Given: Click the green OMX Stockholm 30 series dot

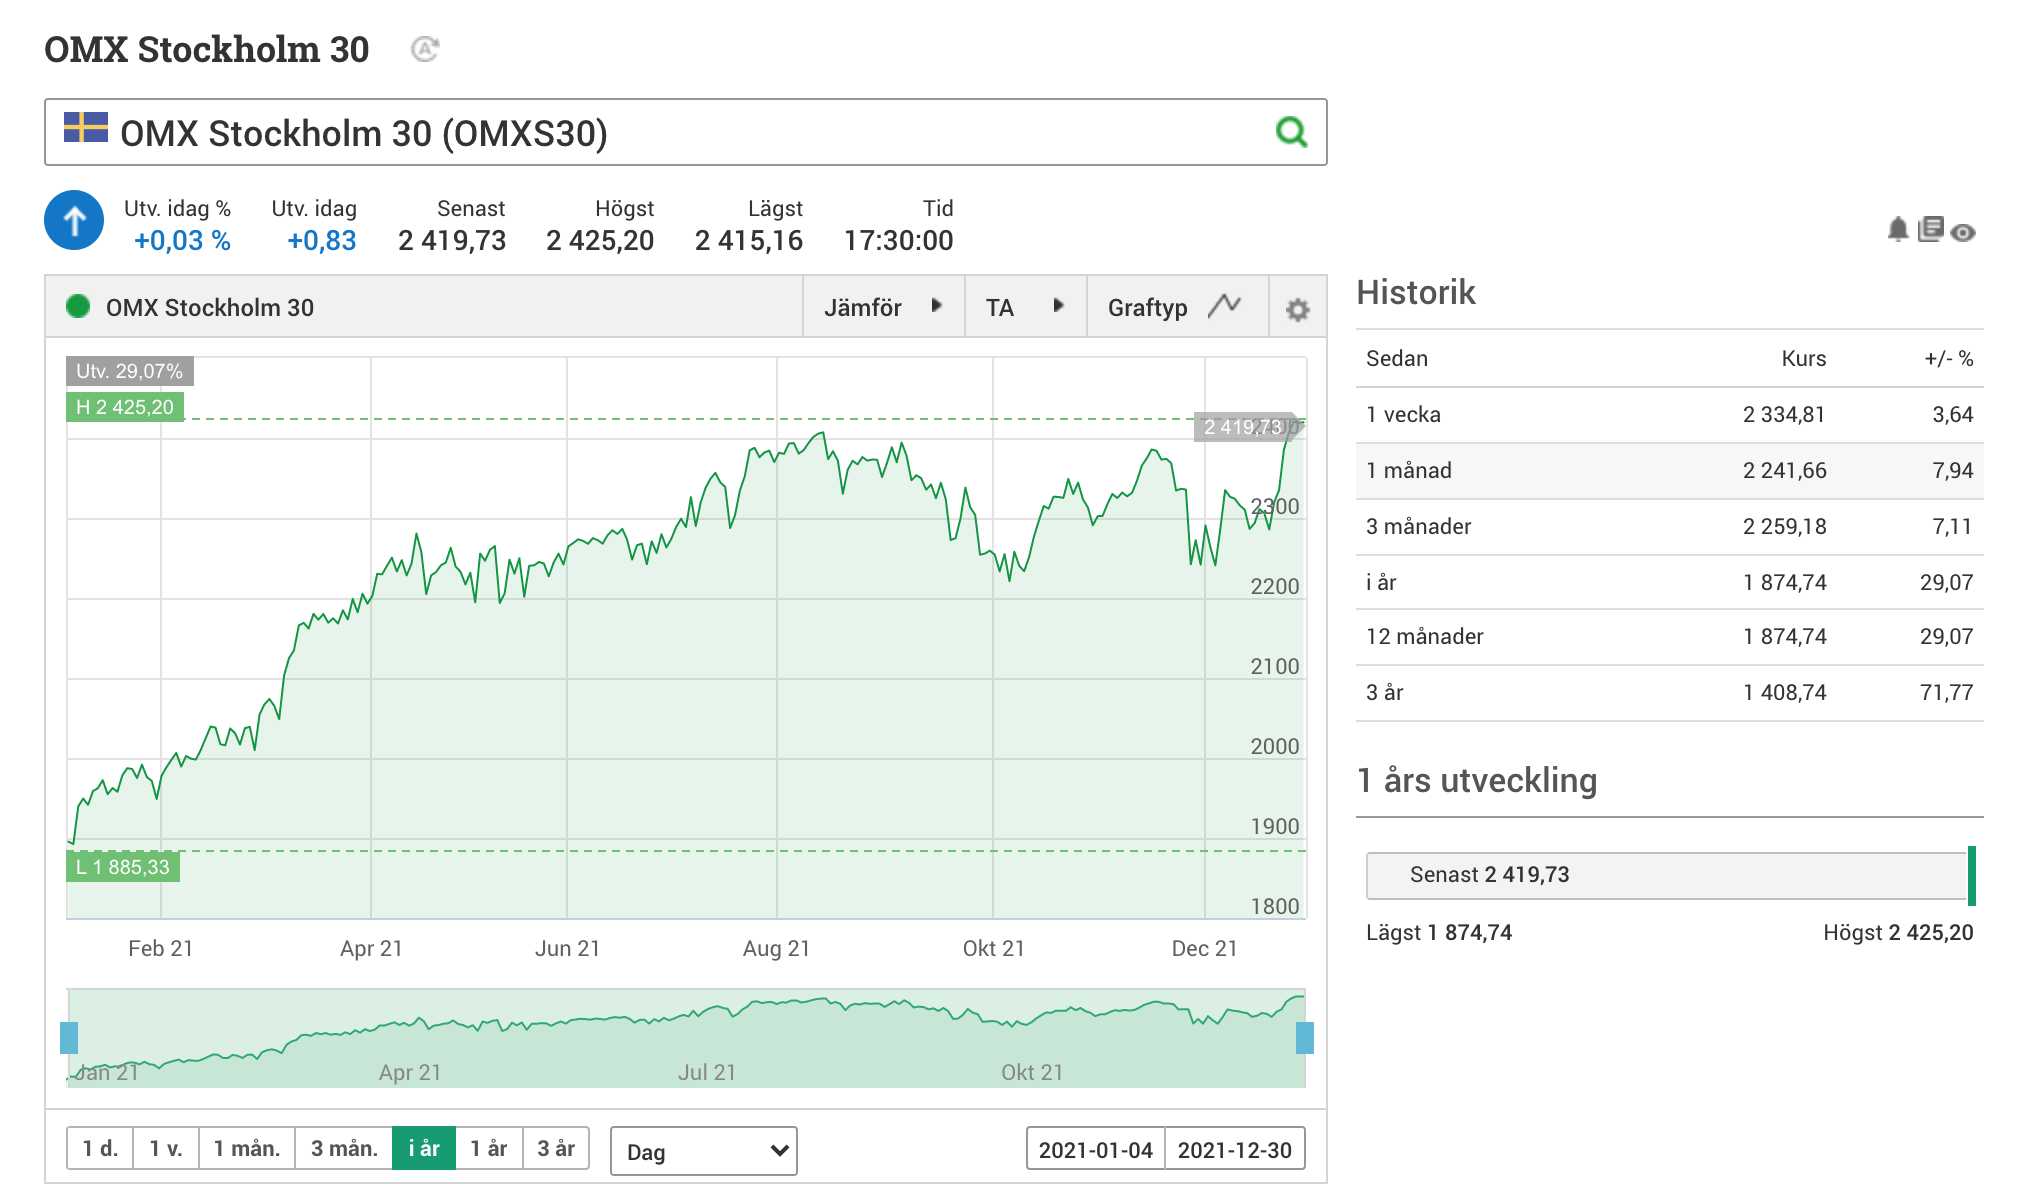Looking at the screenshot, I should click(78, 306).
